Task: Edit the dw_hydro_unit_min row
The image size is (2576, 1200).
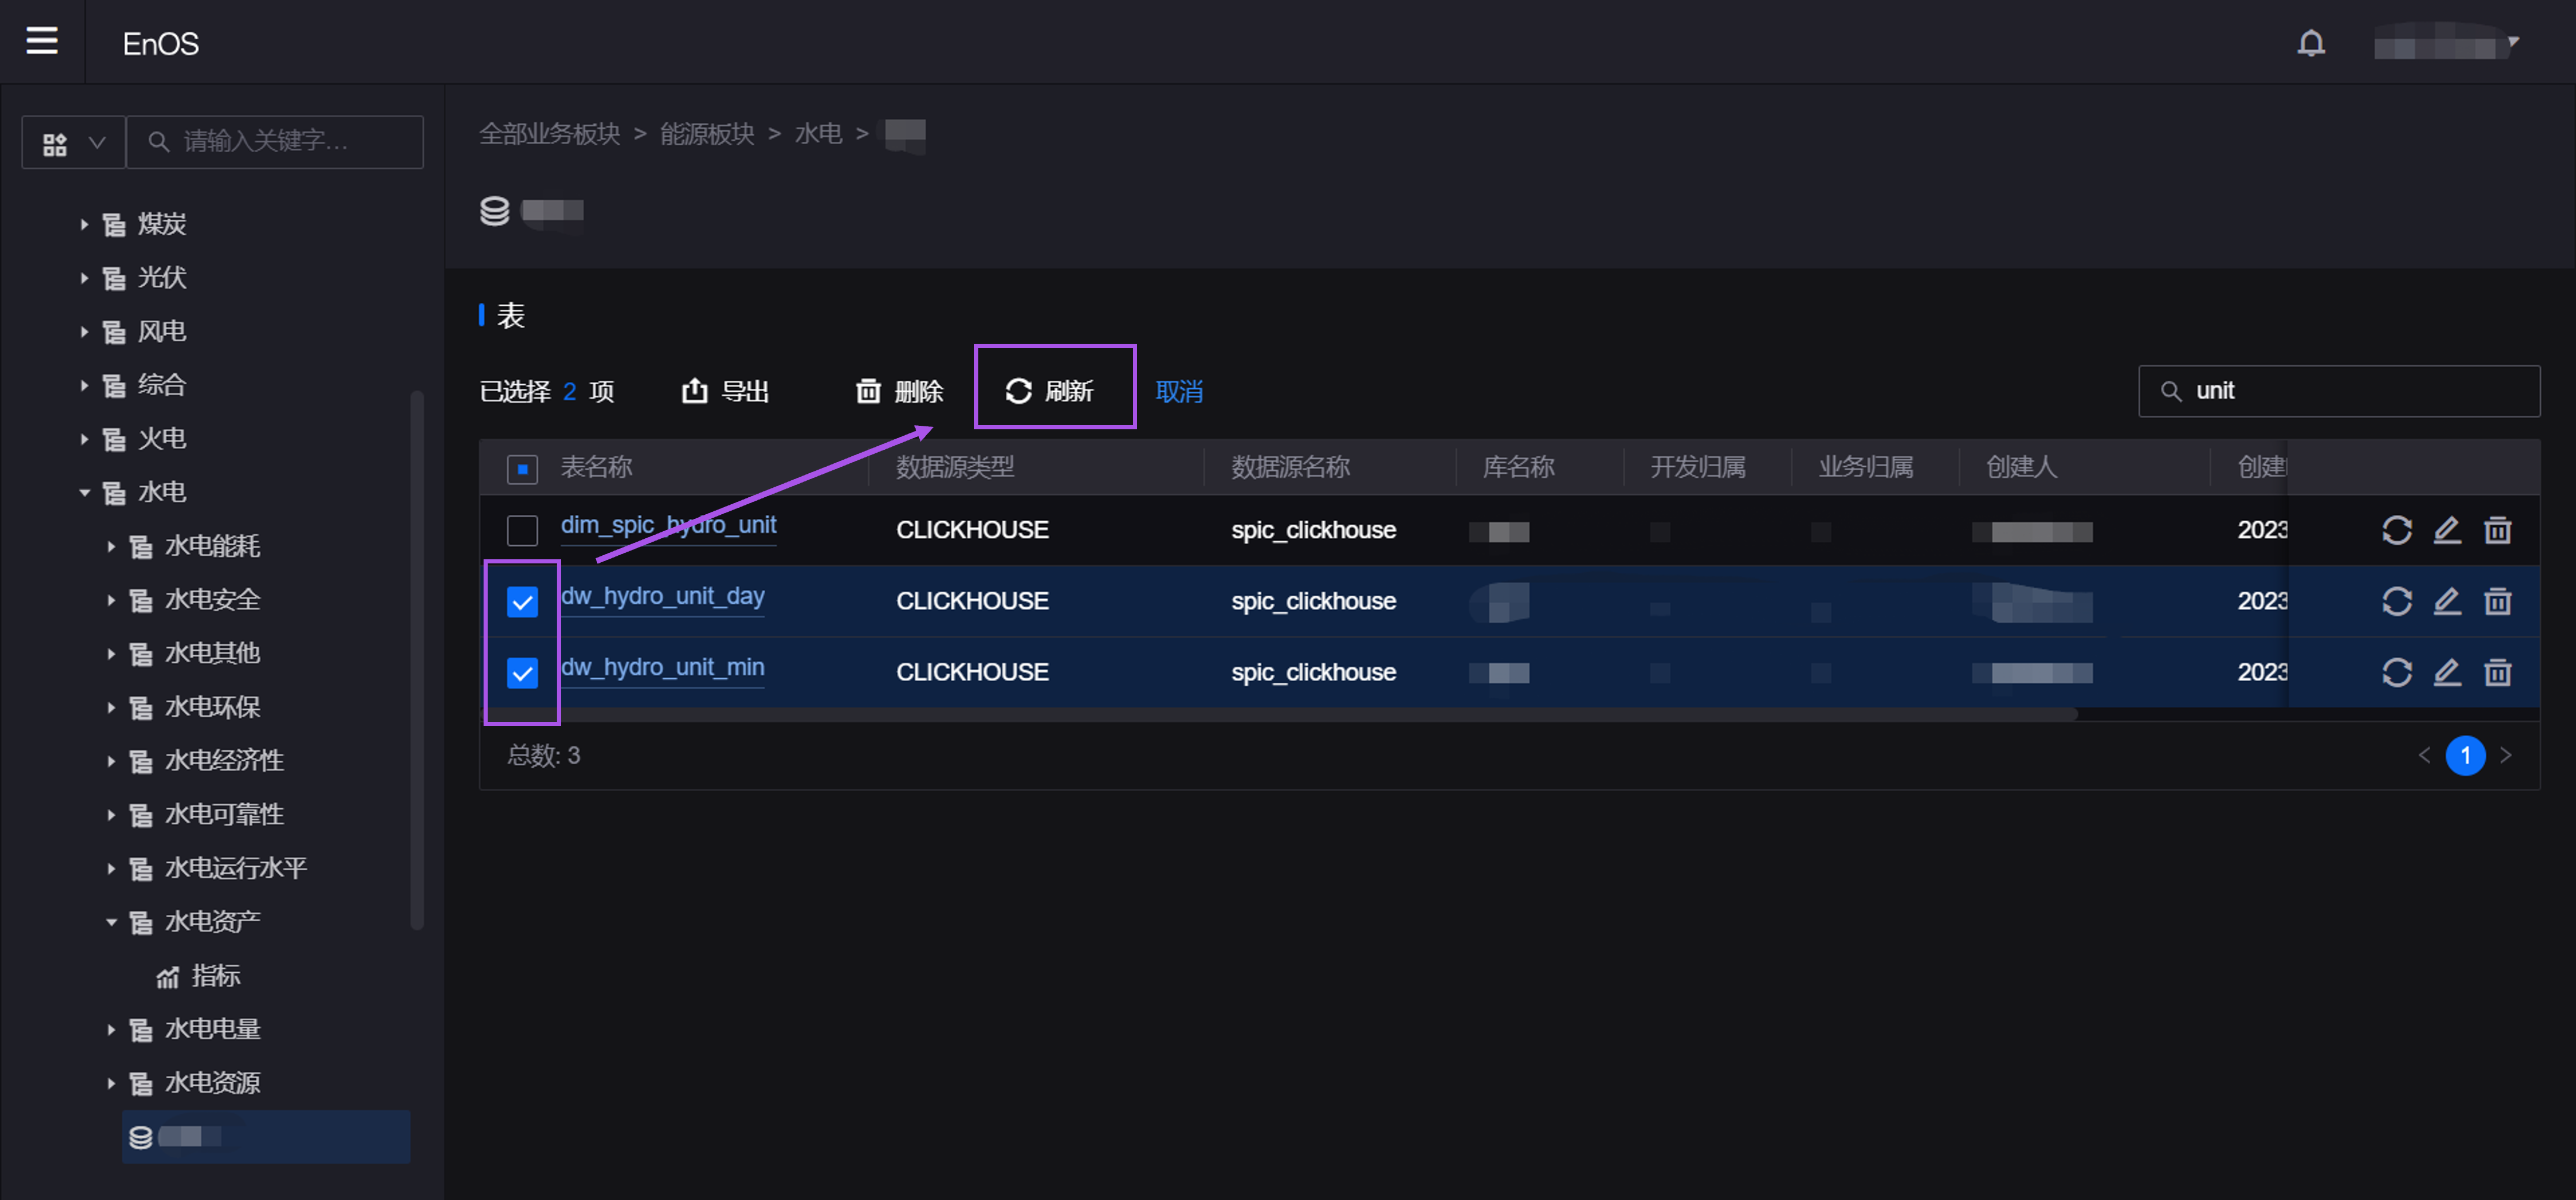Action: coord(2447,673)
